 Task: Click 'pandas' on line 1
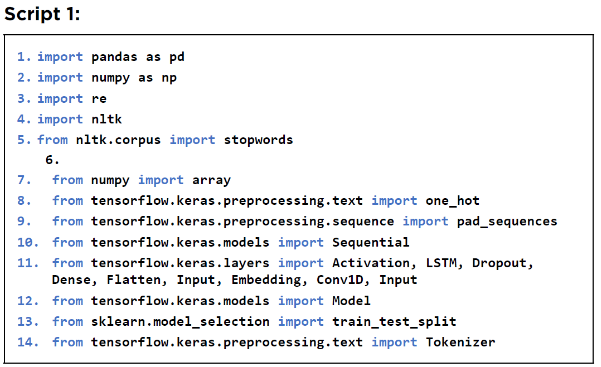coord(114,57)
